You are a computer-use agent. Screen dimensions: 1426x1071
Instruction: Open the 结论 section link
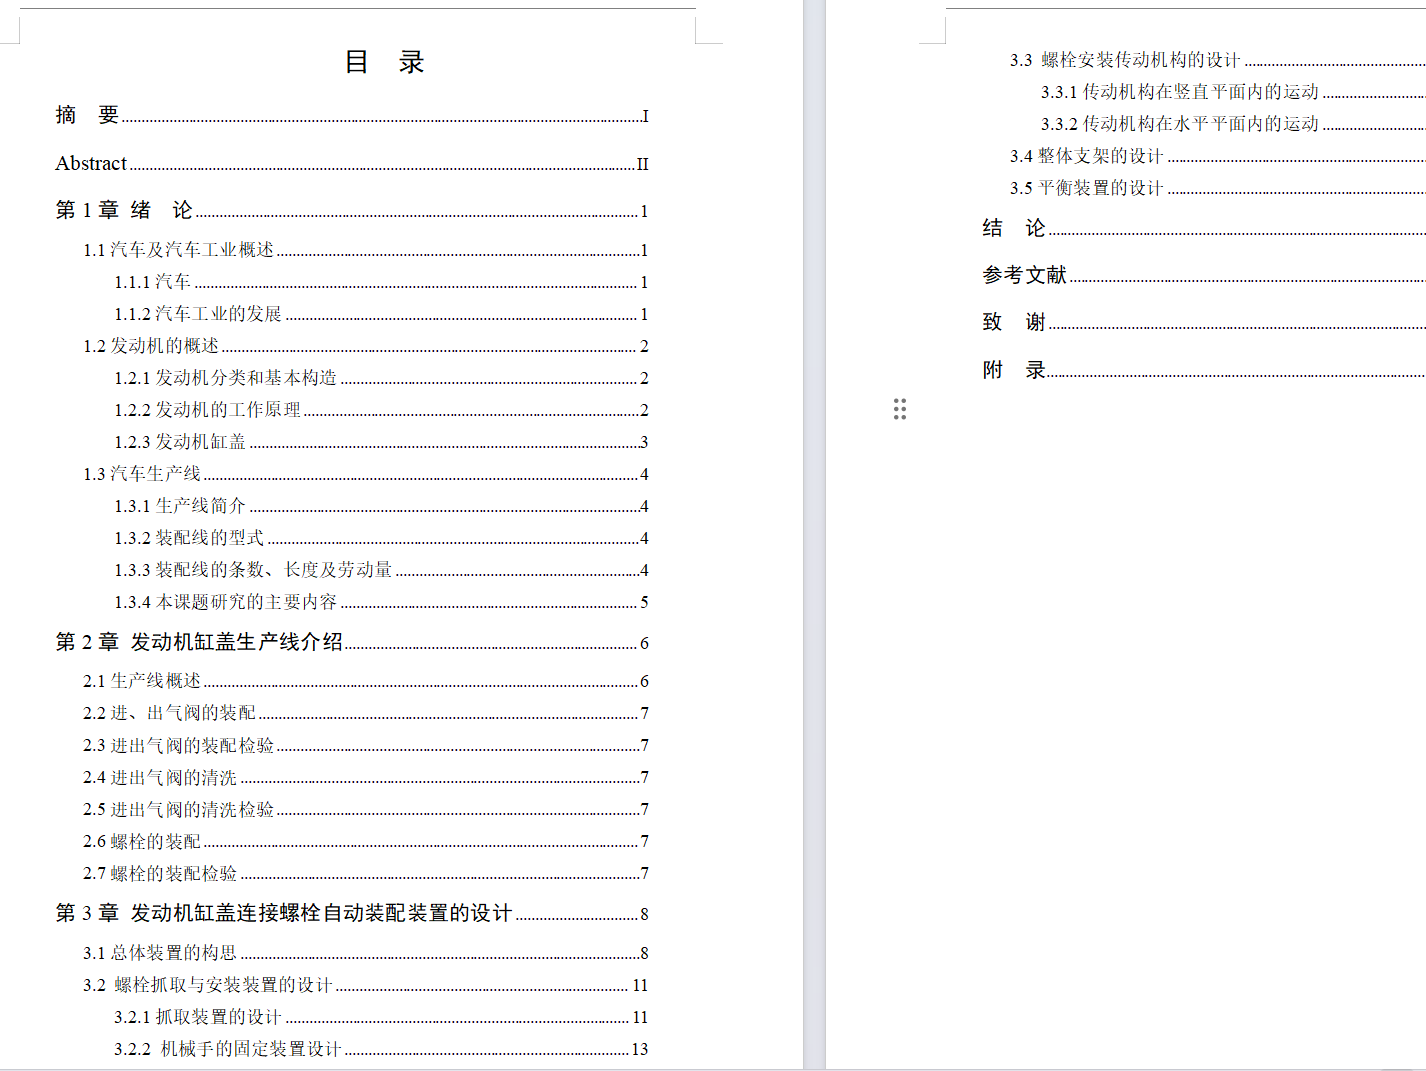pyautogui.click(x=1012, y=228)
